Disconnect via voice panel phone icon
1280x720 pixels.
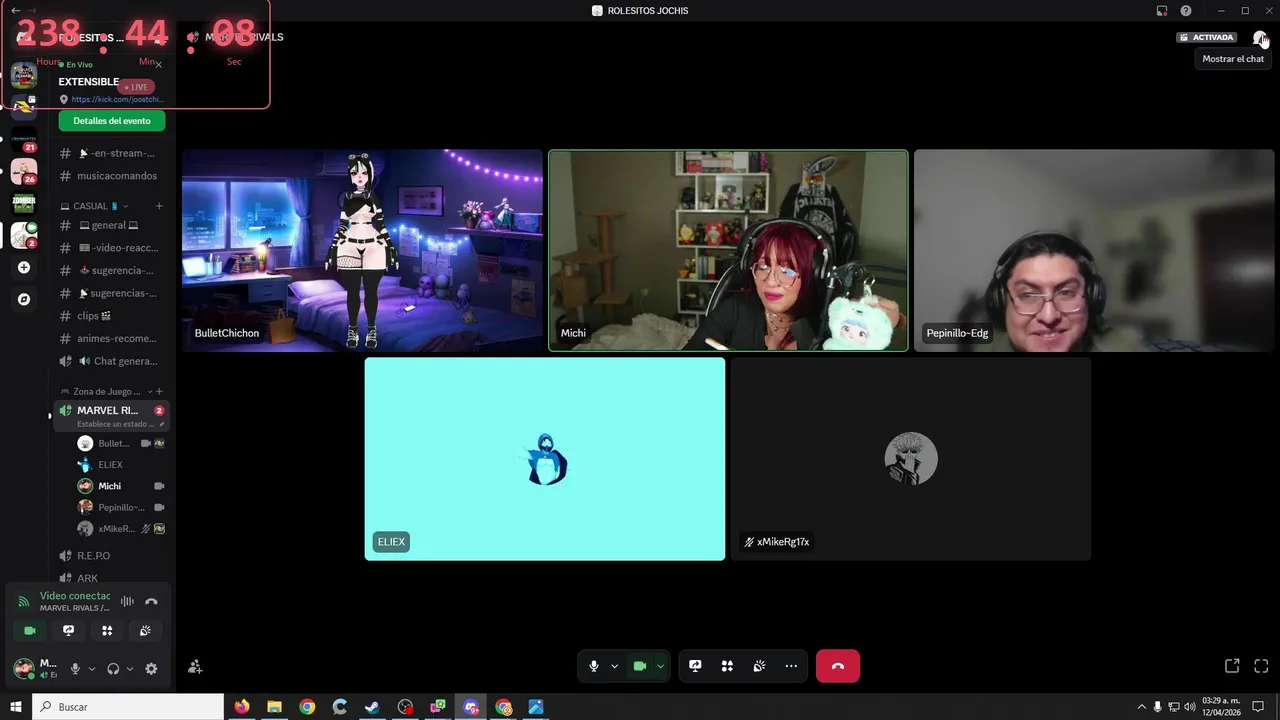pyautogui.click(x=151, y=601)
